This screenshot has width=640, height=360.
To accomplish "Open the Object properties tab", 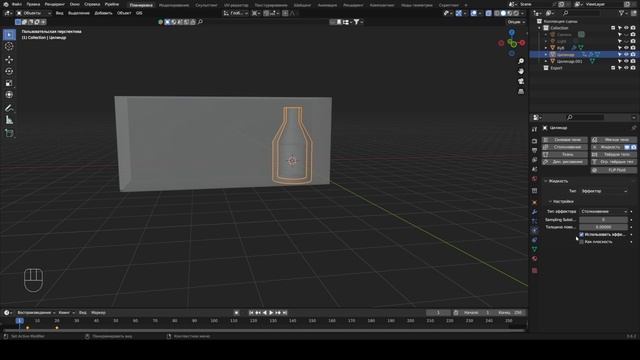I will pyautogui.click(x=534, y=202).
